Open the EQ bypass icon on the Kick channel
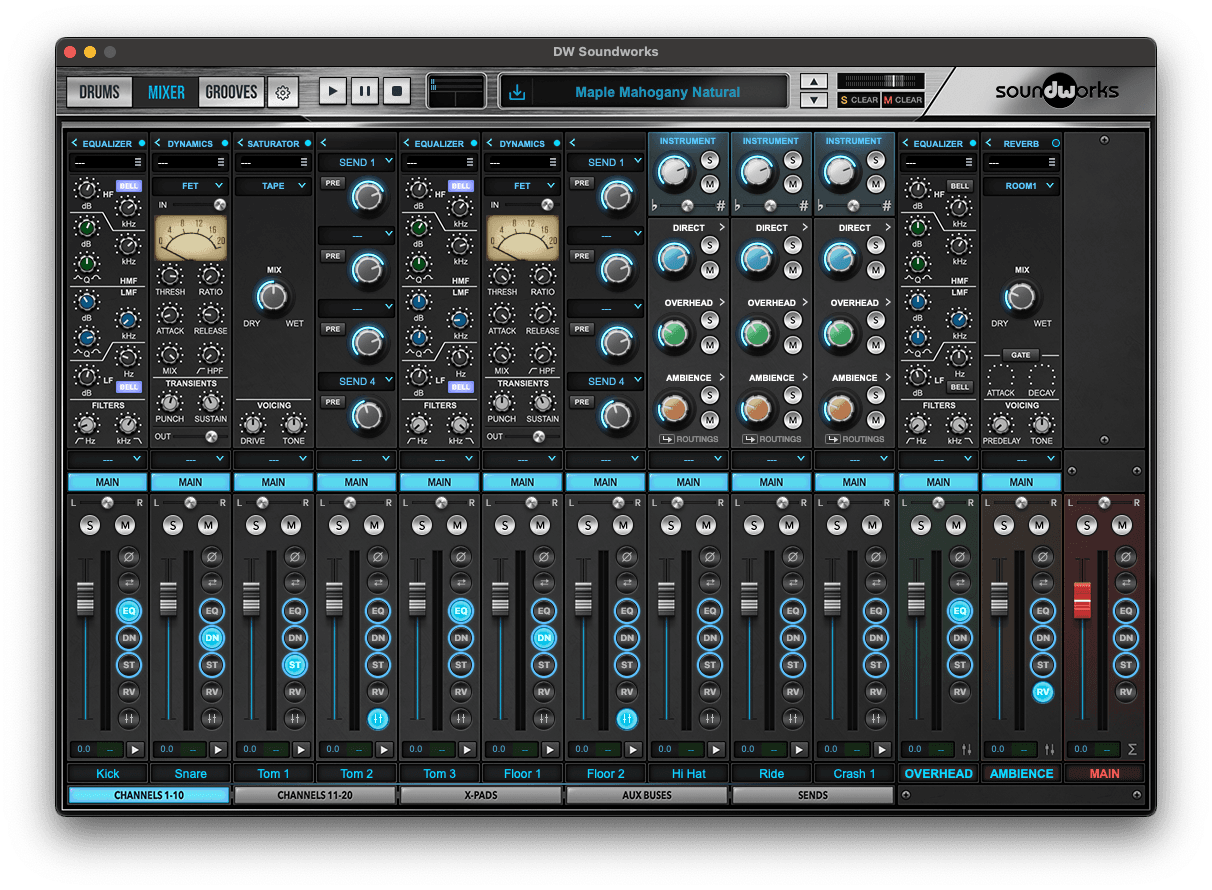This screenshot has height=890, width=1212. [x=128, y=611]
